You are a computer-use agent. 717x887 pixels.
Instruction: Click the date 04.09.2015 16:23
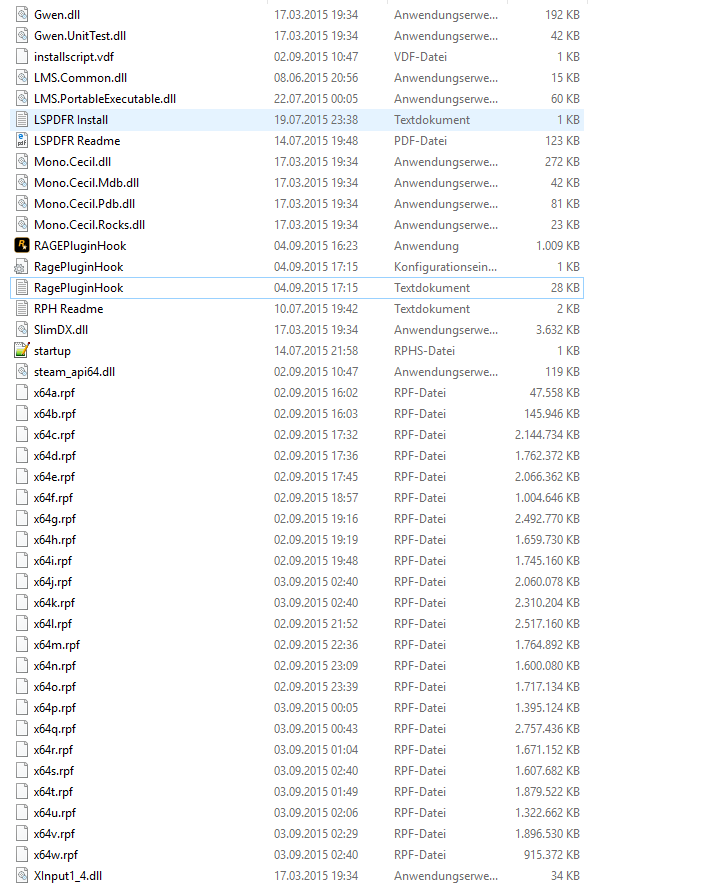316,246
